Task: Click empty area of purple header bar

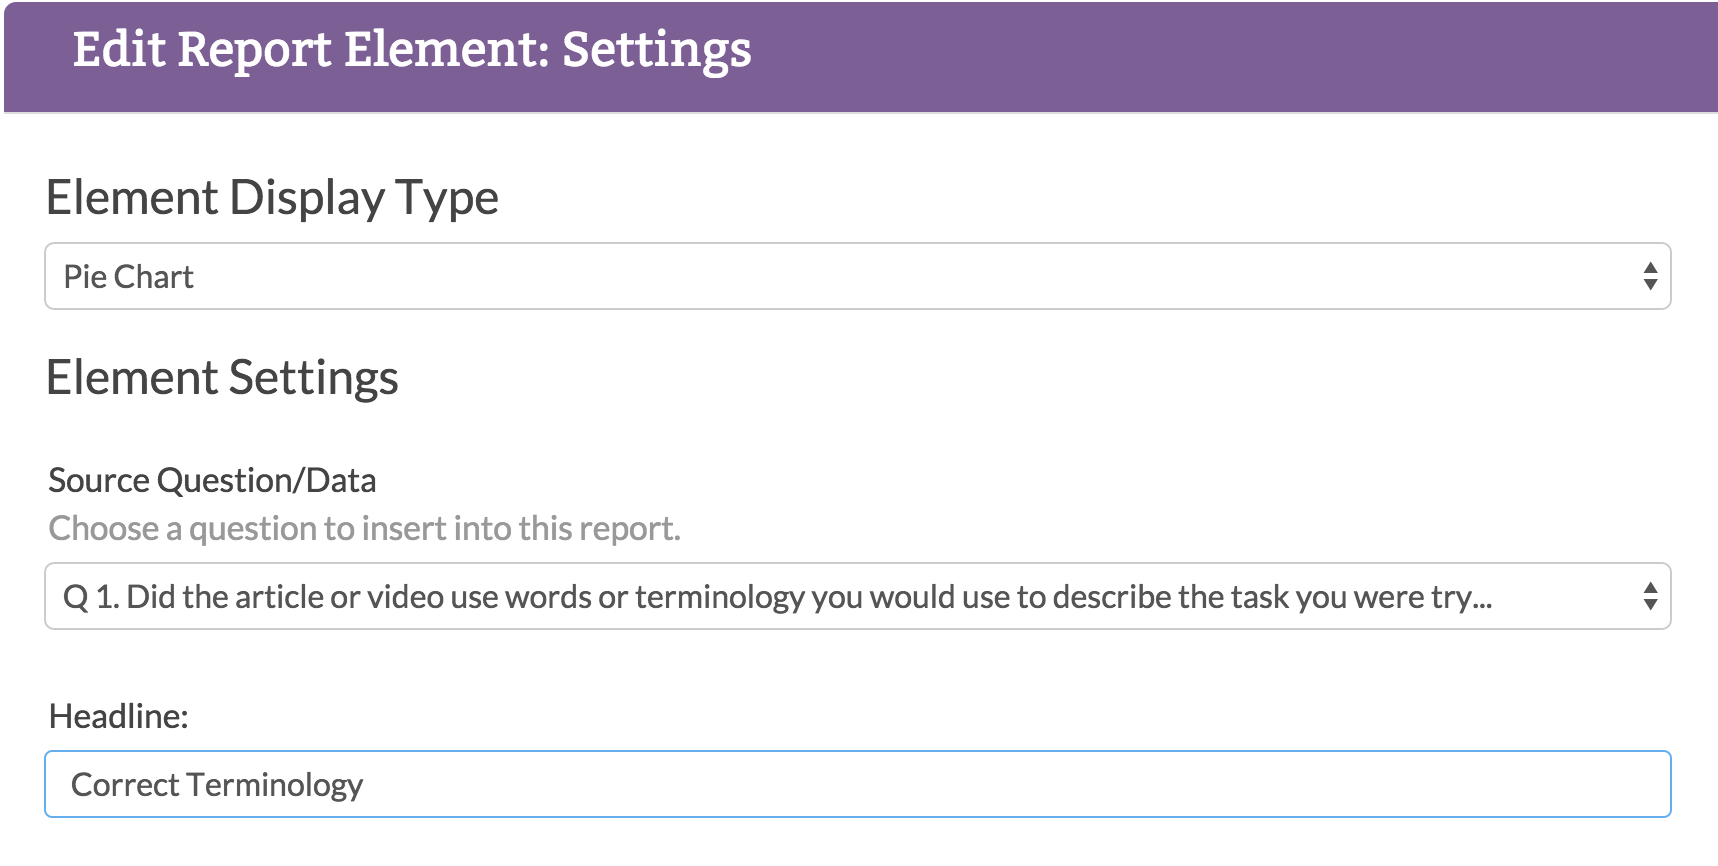Action: pos(1200,56)
